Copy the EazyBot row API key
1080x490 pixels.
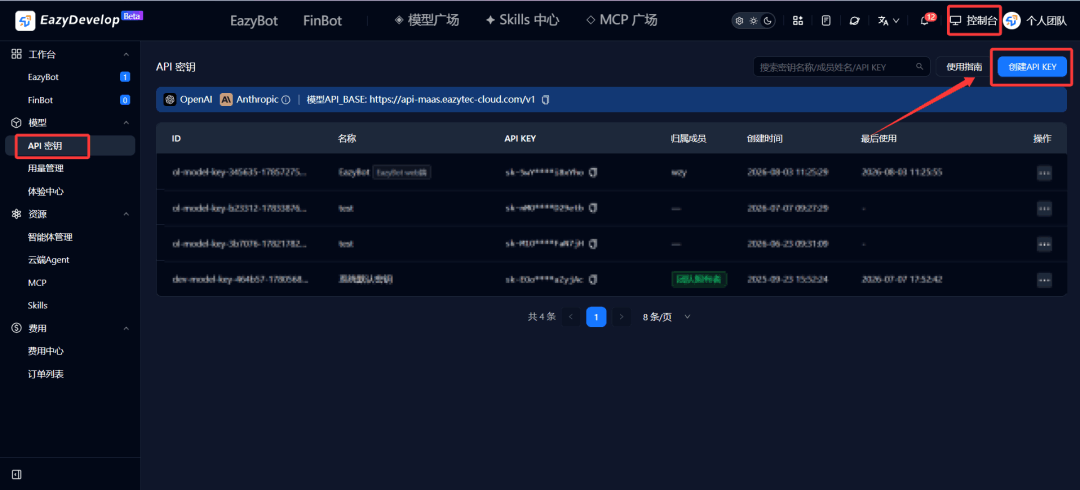click(593, 172)
